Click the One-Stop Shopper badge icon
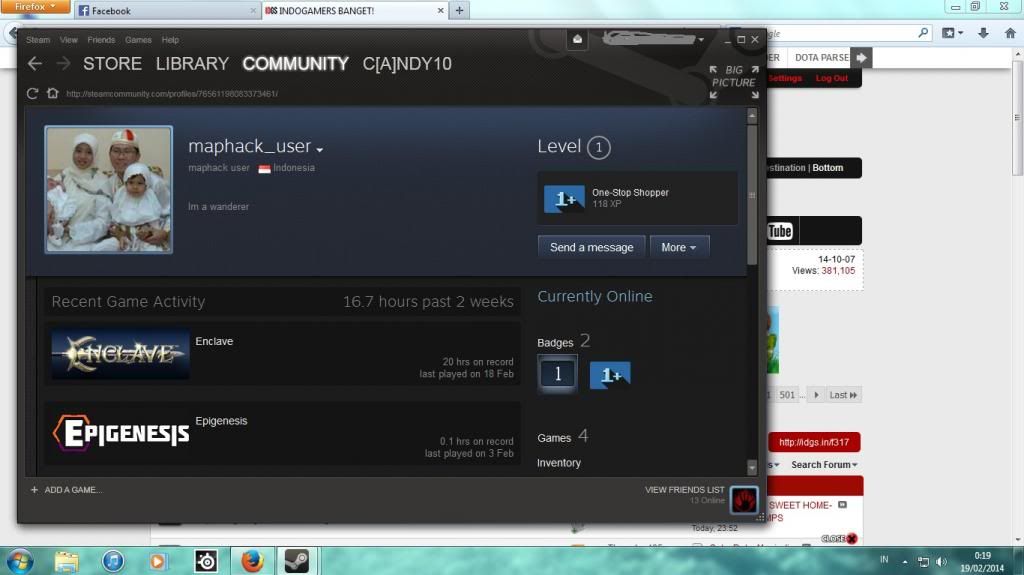1024x575 pixels. point(564,199)
